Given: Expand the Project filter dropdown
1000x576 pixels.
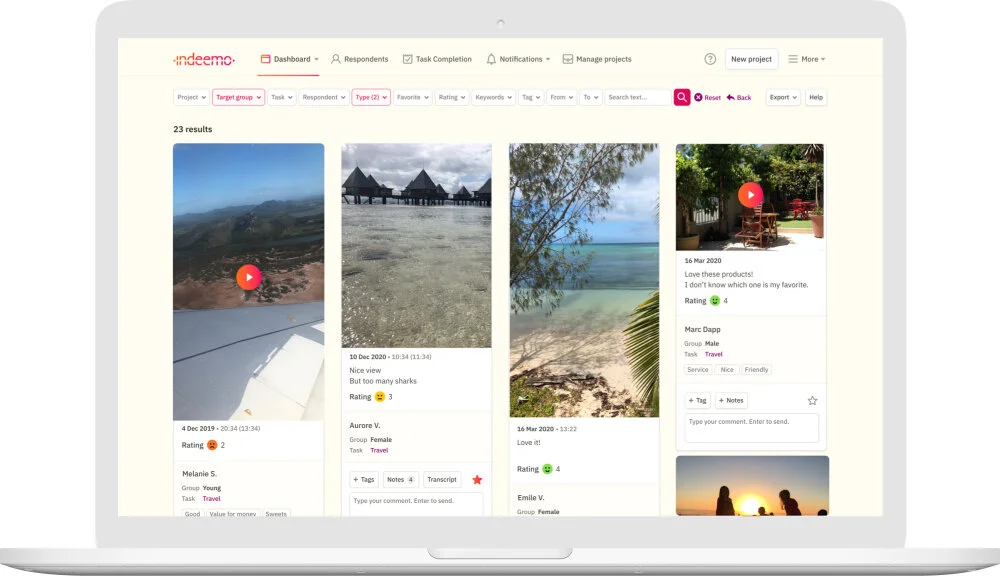Looking at the screenshot, I should 191,97.
